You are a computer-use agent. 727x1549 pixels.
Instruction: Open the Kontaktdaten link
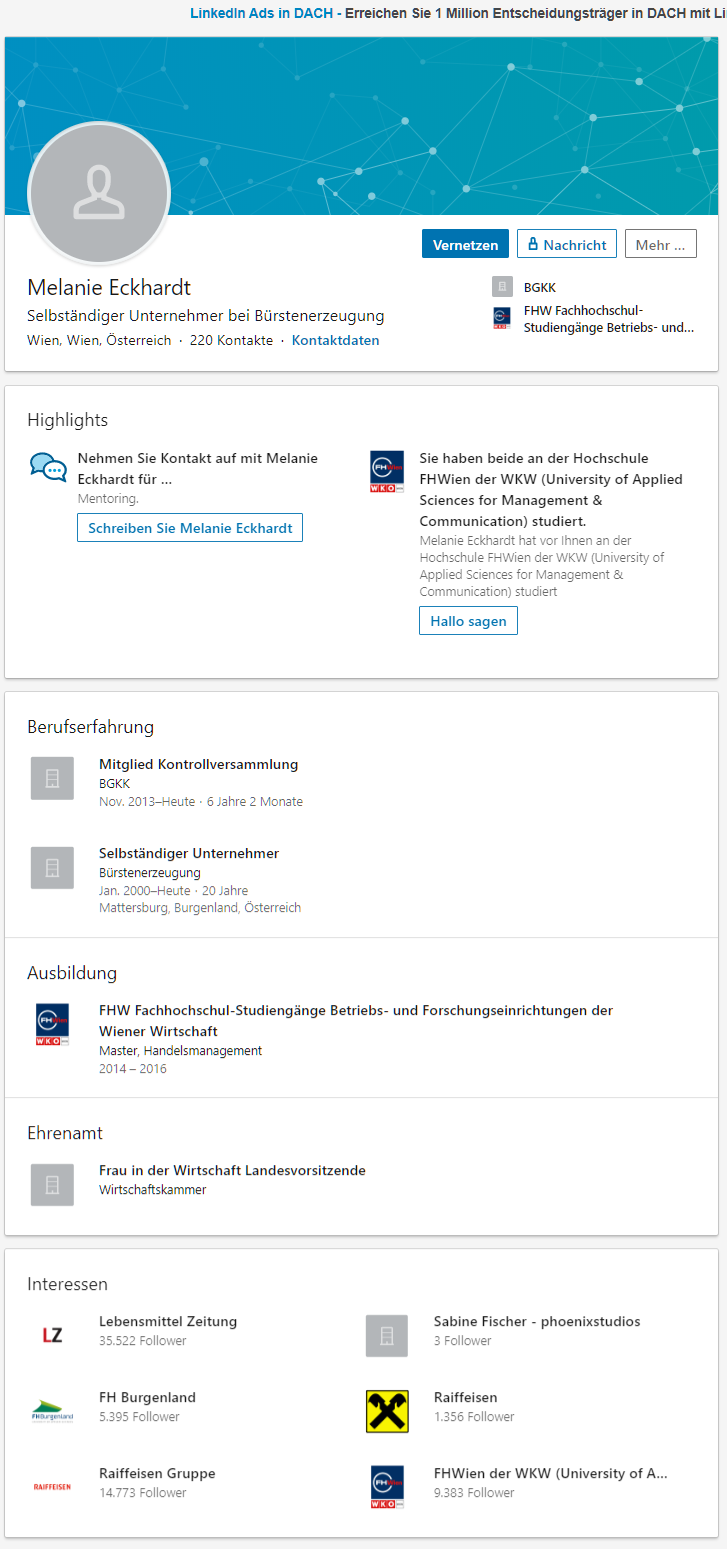335,340
